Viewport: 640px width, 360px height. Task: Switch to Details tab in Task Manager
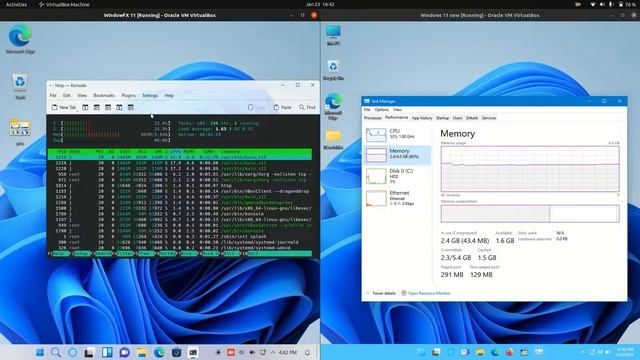tap(472, 118)
